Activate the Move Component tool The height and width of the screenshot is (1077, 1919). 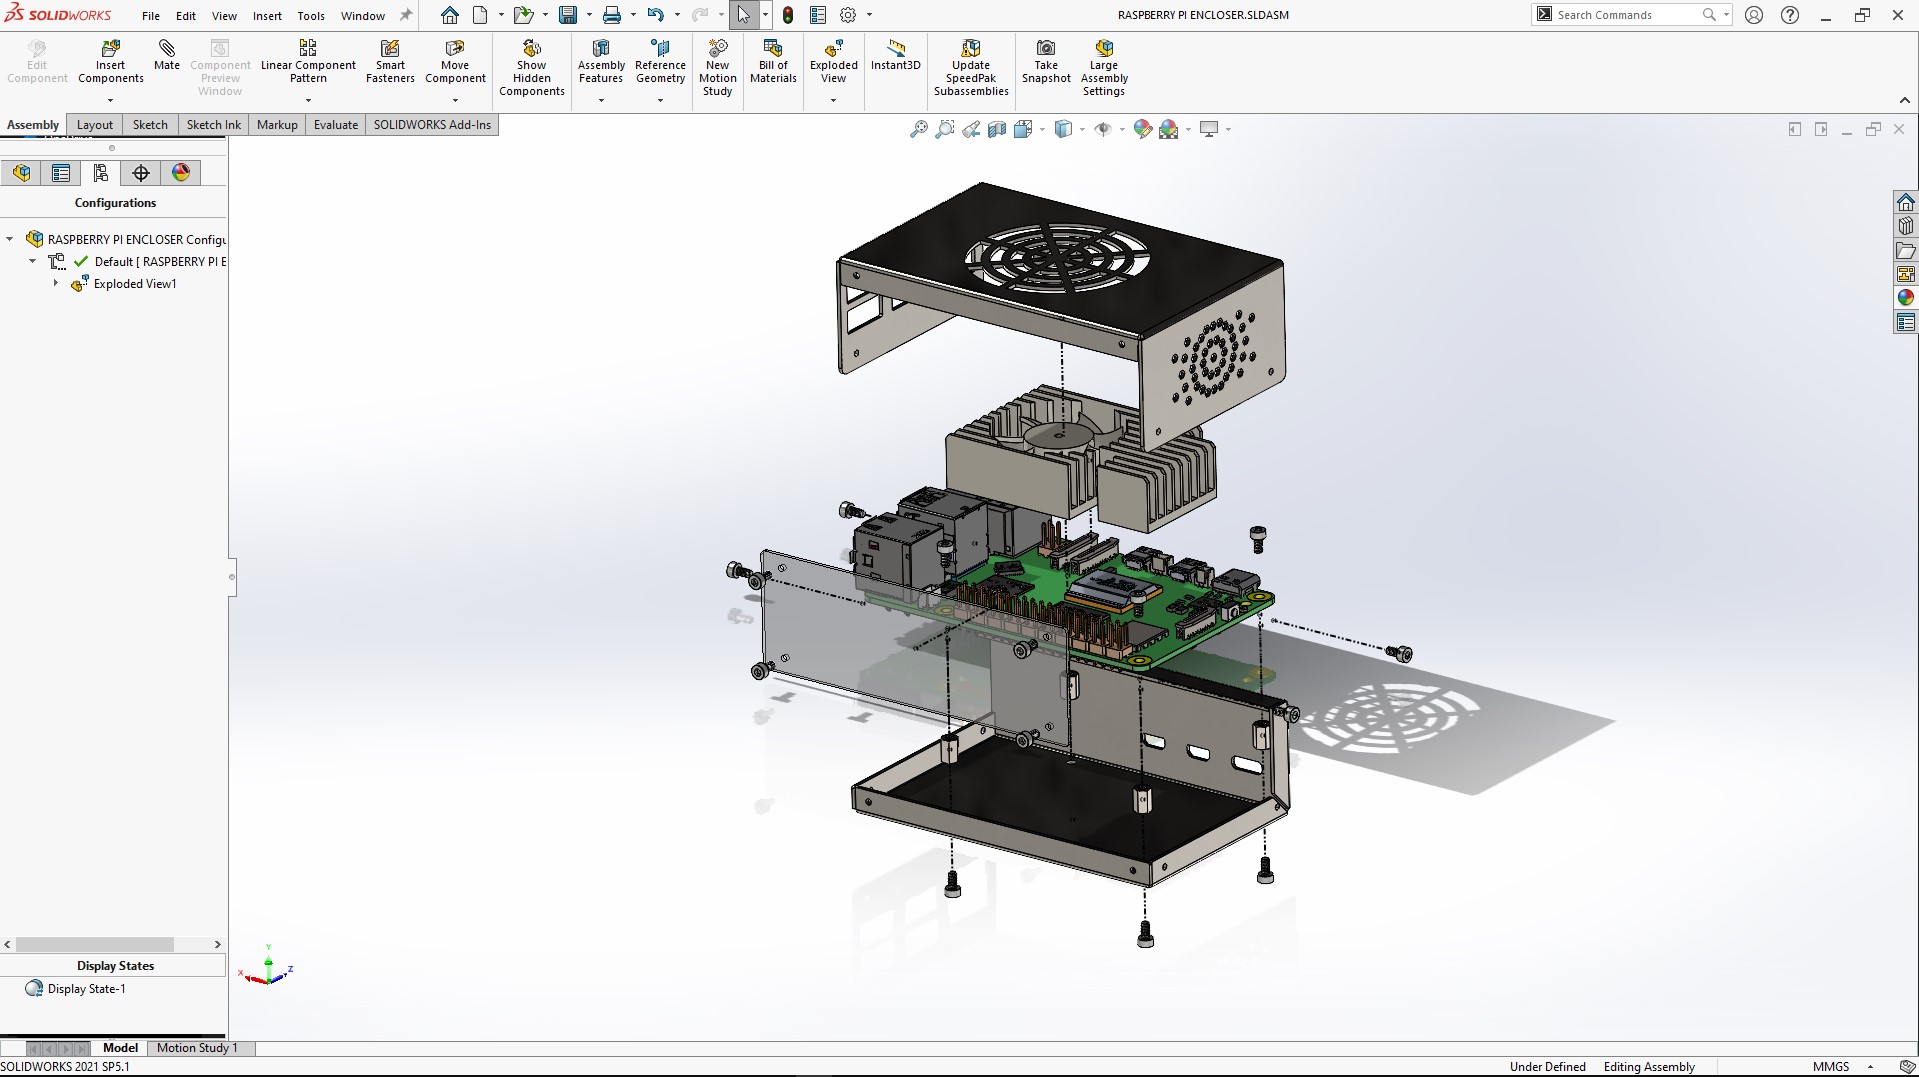455,62
